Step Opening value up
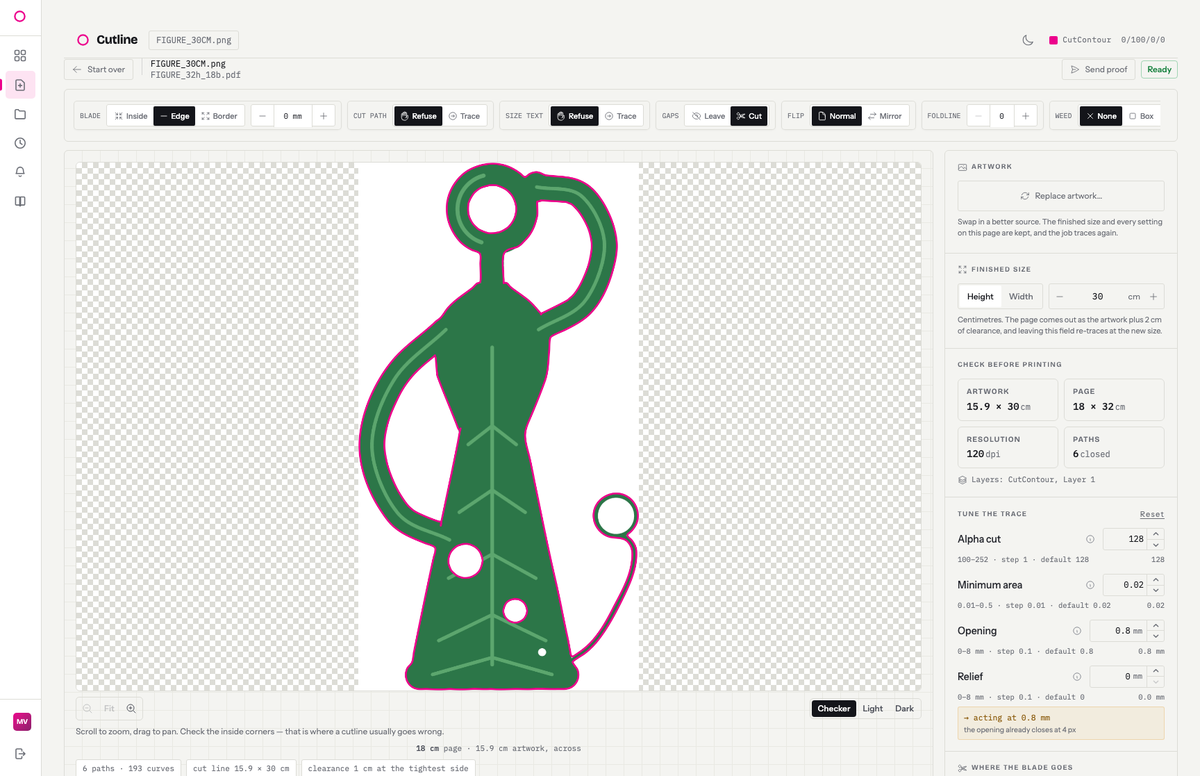Image resolution: width=1200 pixels, height=776 pixels. click(x=1156, y=626)
